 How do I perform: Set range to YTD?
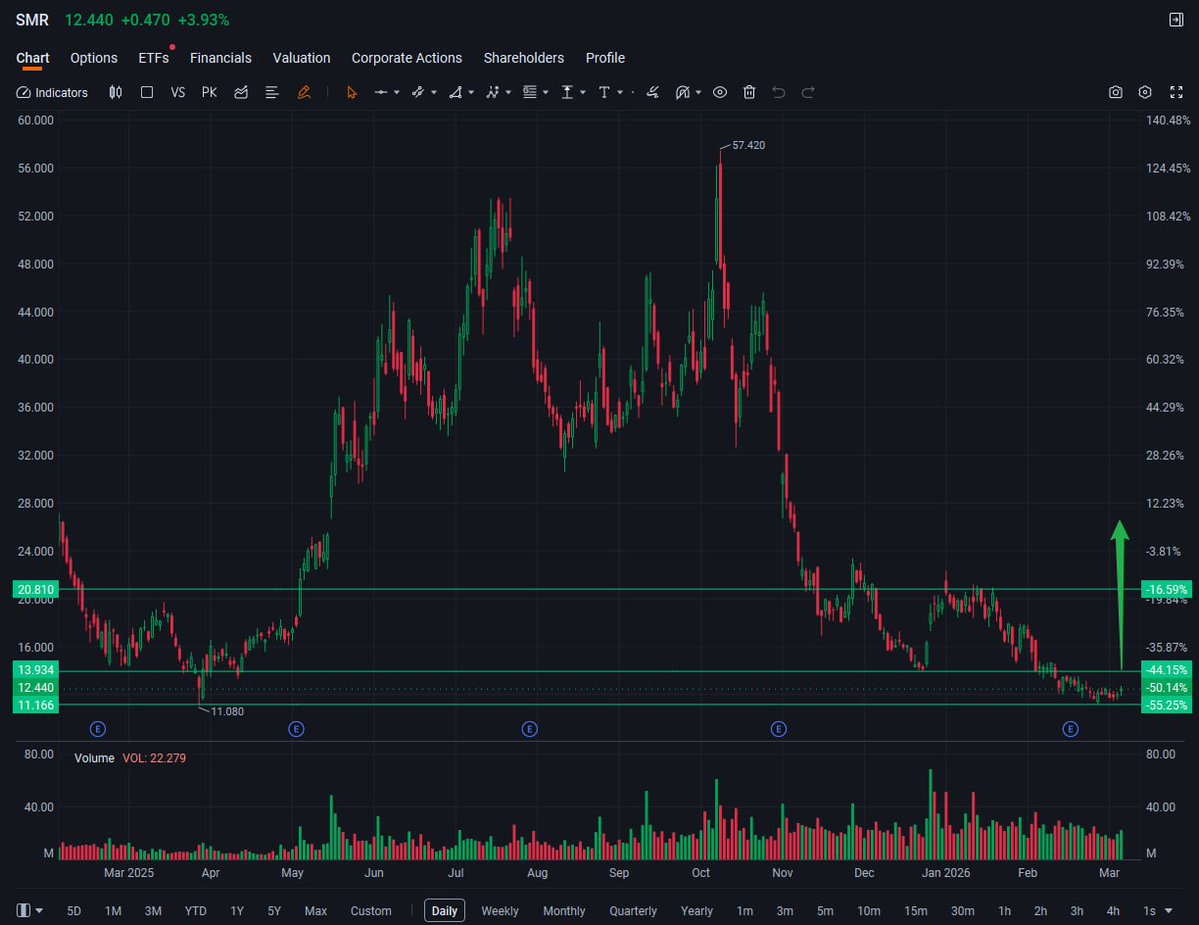click(x=196, y=911)
